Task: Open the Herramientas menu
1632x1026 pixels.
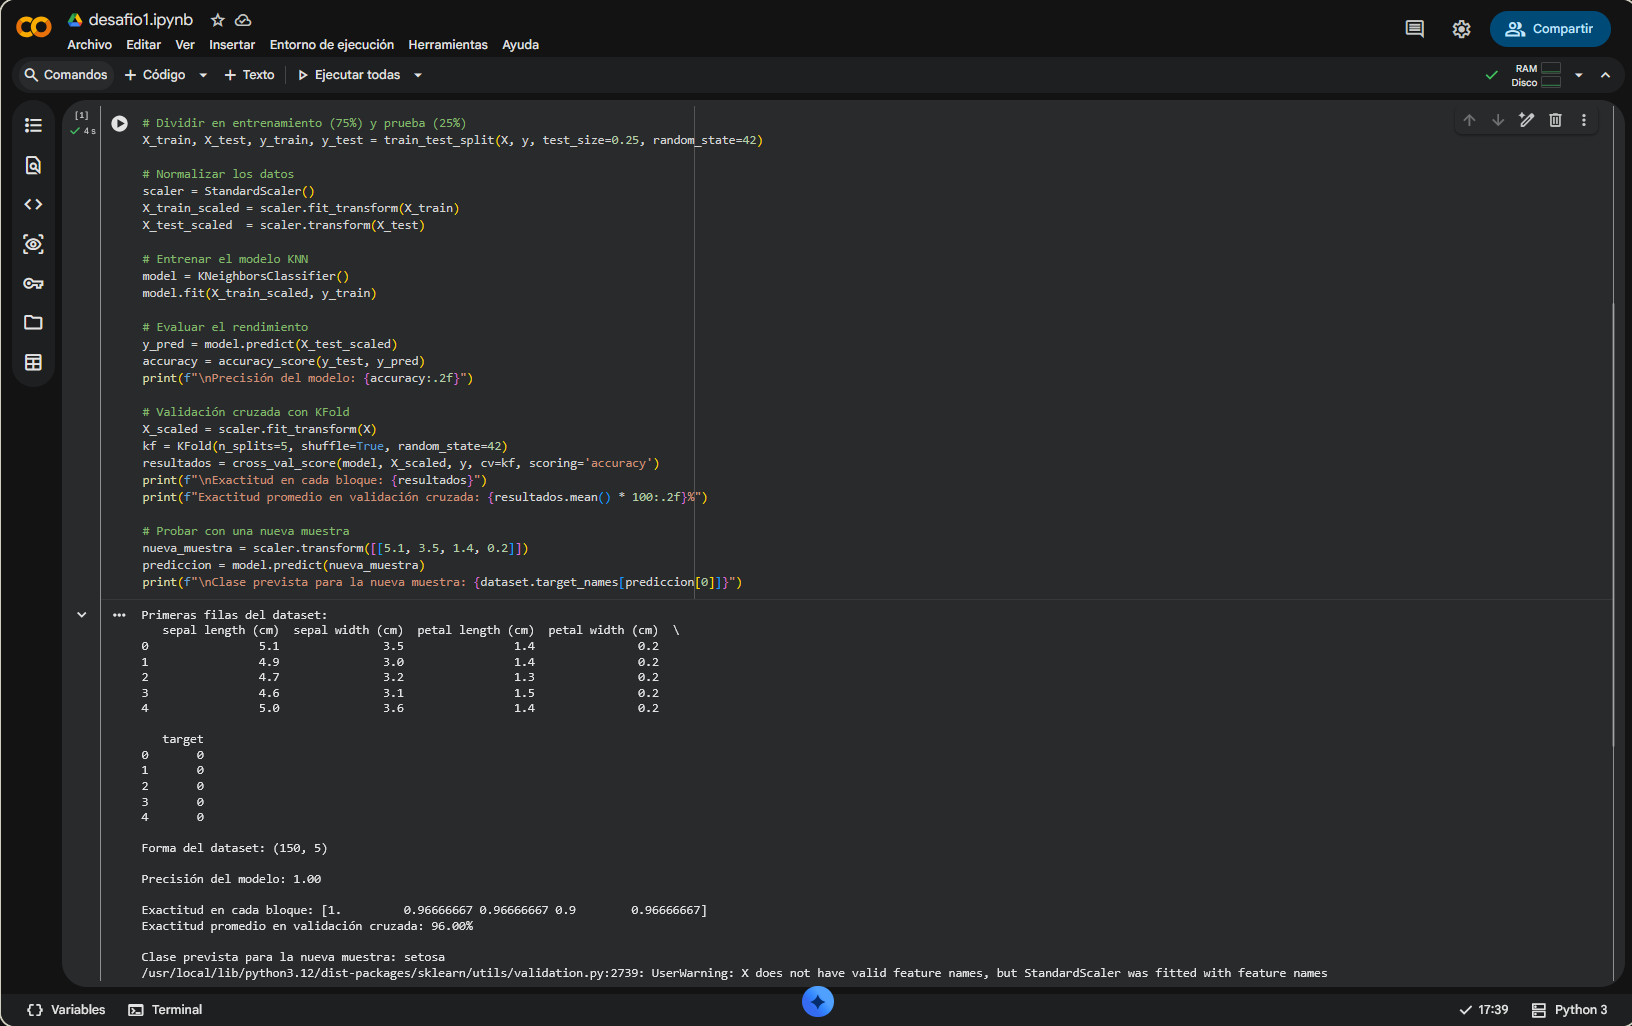Action: click(x=448, y=45)
